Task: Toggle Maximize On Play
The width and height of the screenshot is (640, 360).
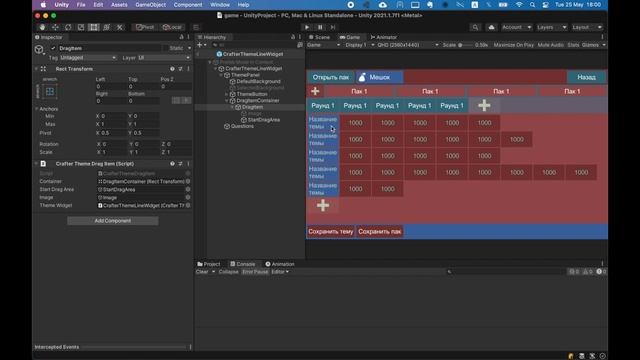Action: pos(513,45)
